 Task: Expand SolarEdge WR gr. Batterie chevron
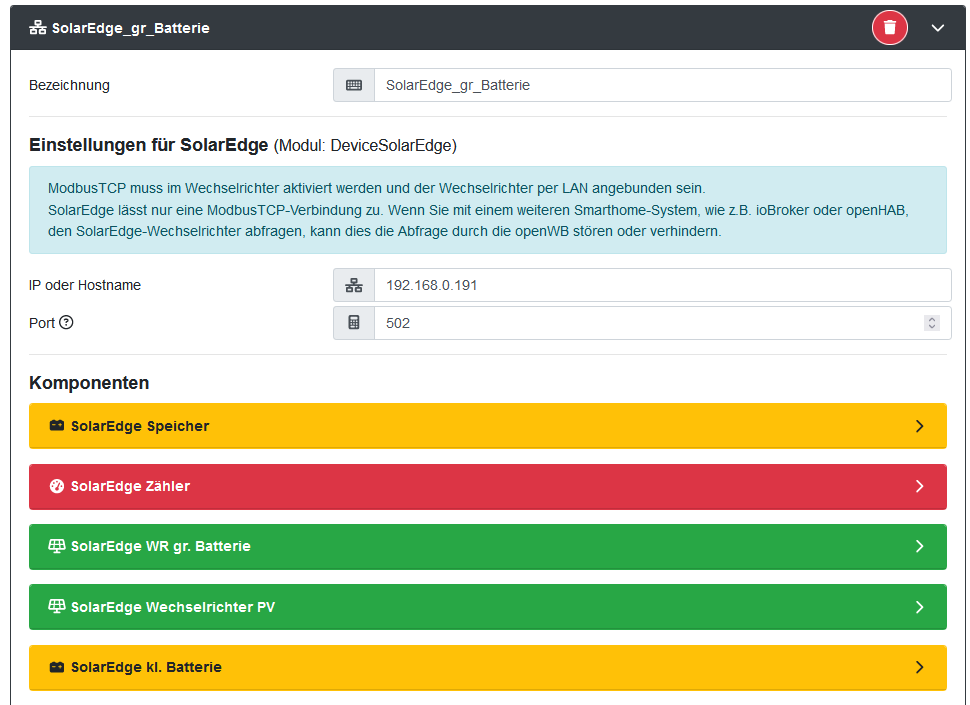(920, 547)
